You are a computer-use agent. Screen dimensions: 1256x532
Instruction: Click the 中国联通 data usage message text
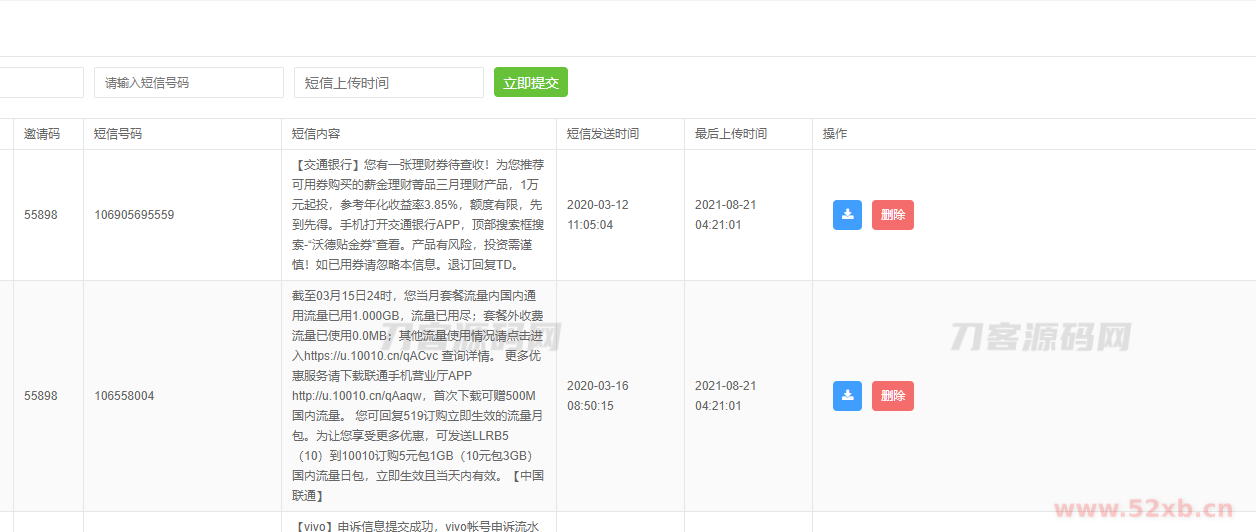pyautogui.click(x=418, y=396)
